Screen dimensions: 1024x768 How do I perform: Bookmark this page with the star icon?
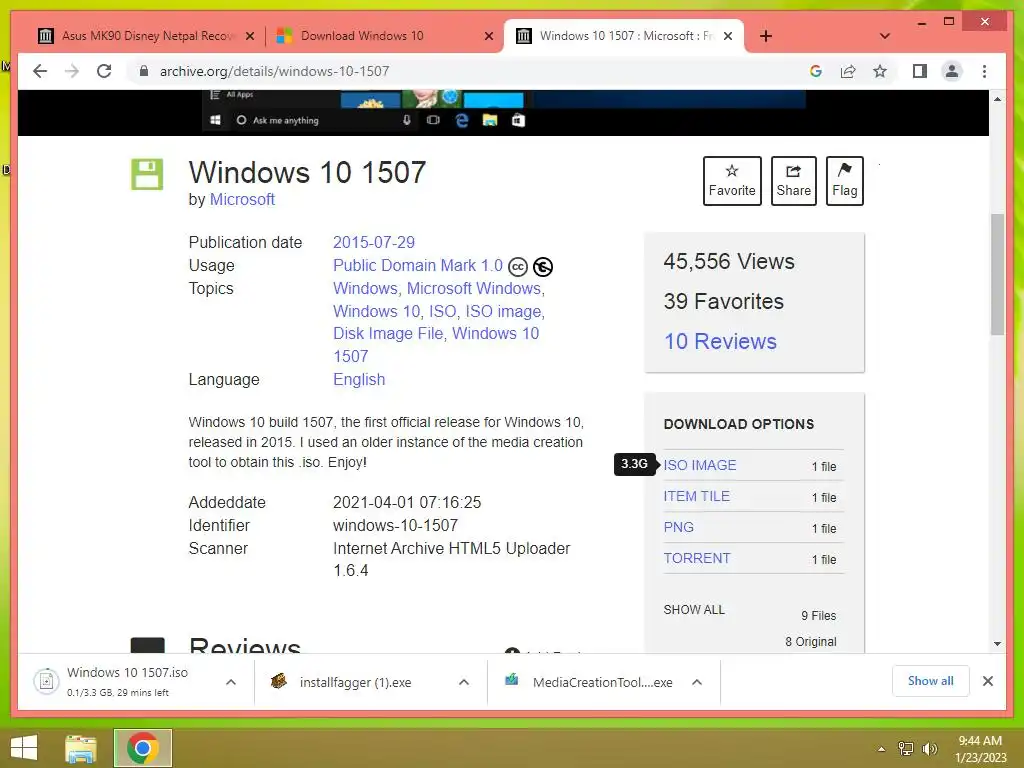(x=880, y=71)
